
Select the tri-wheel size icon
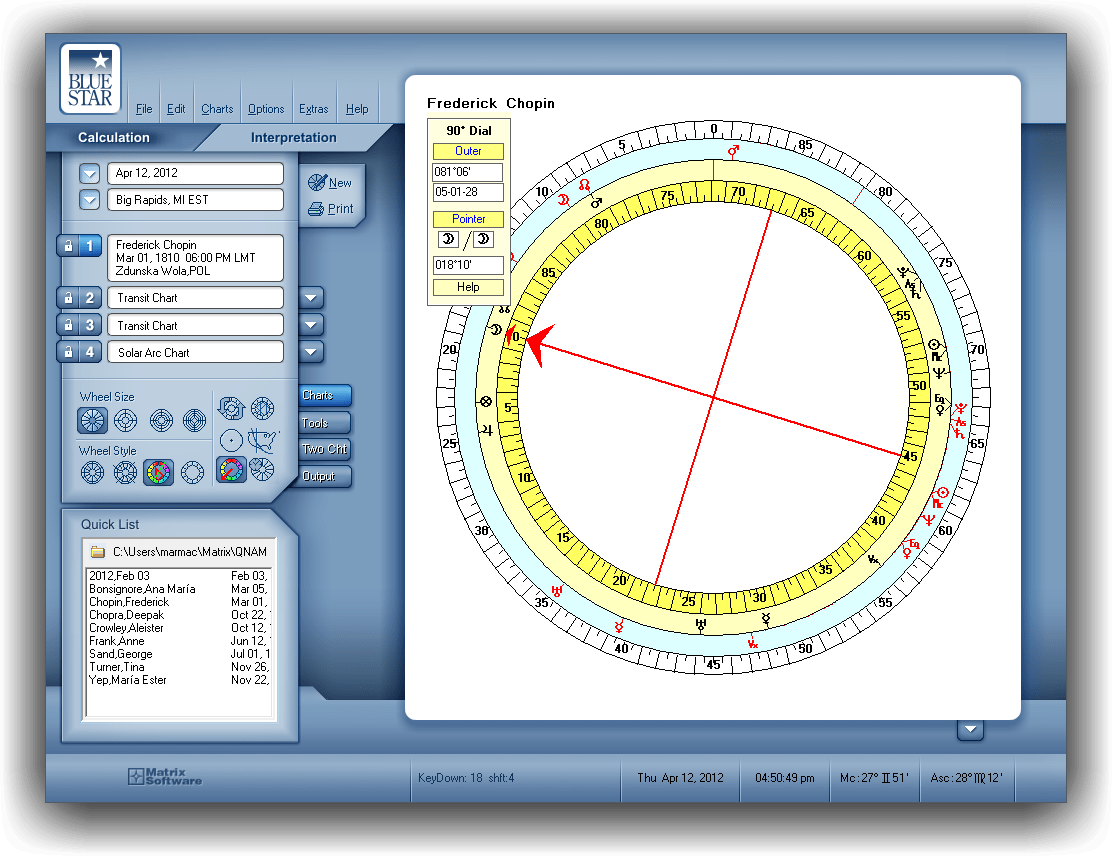click(162, 421)
